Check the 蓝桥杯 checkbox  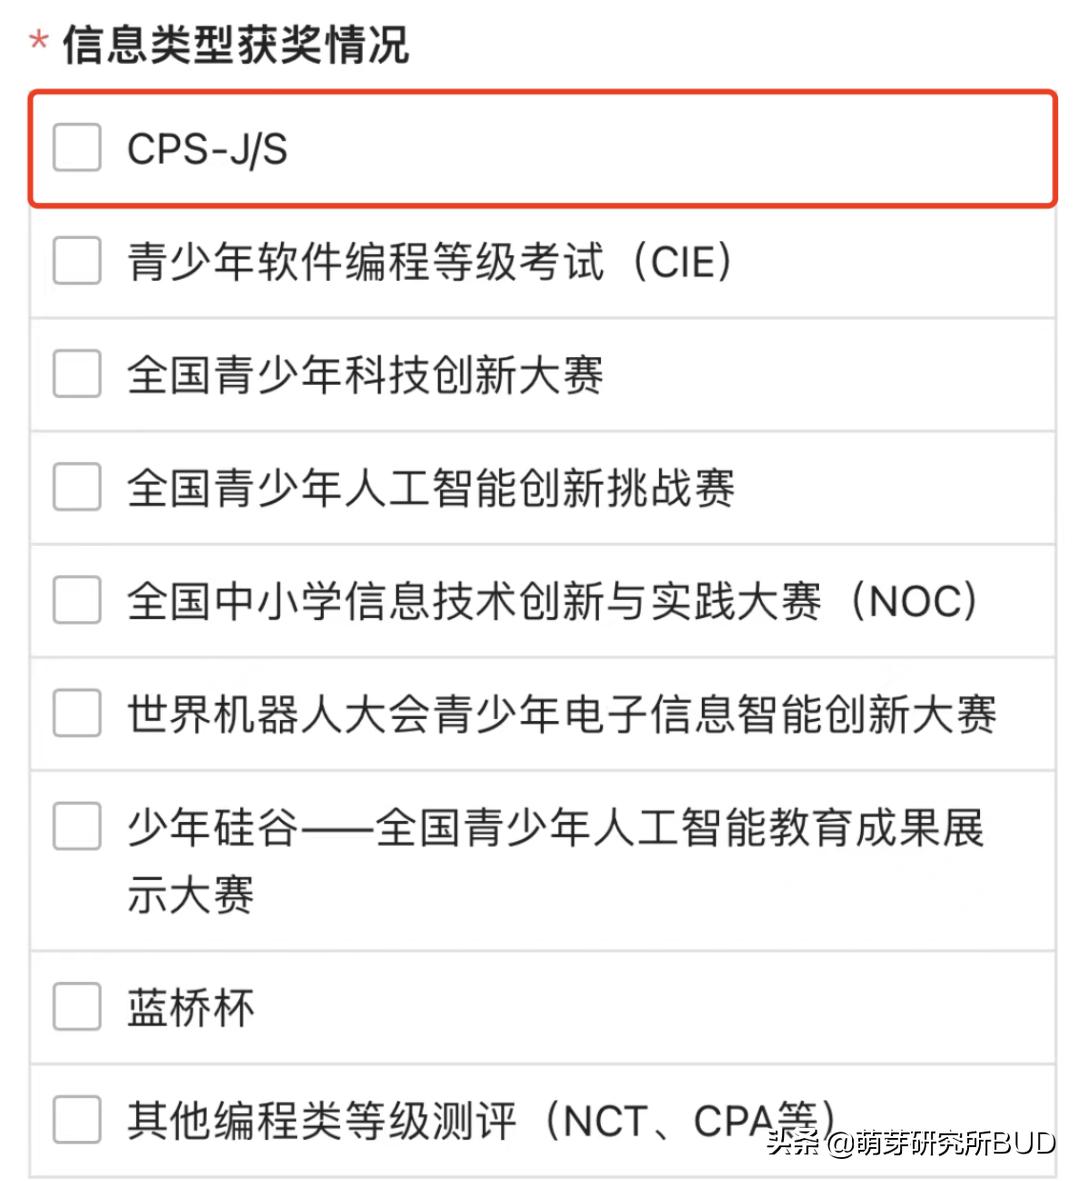click(76, 1007)
